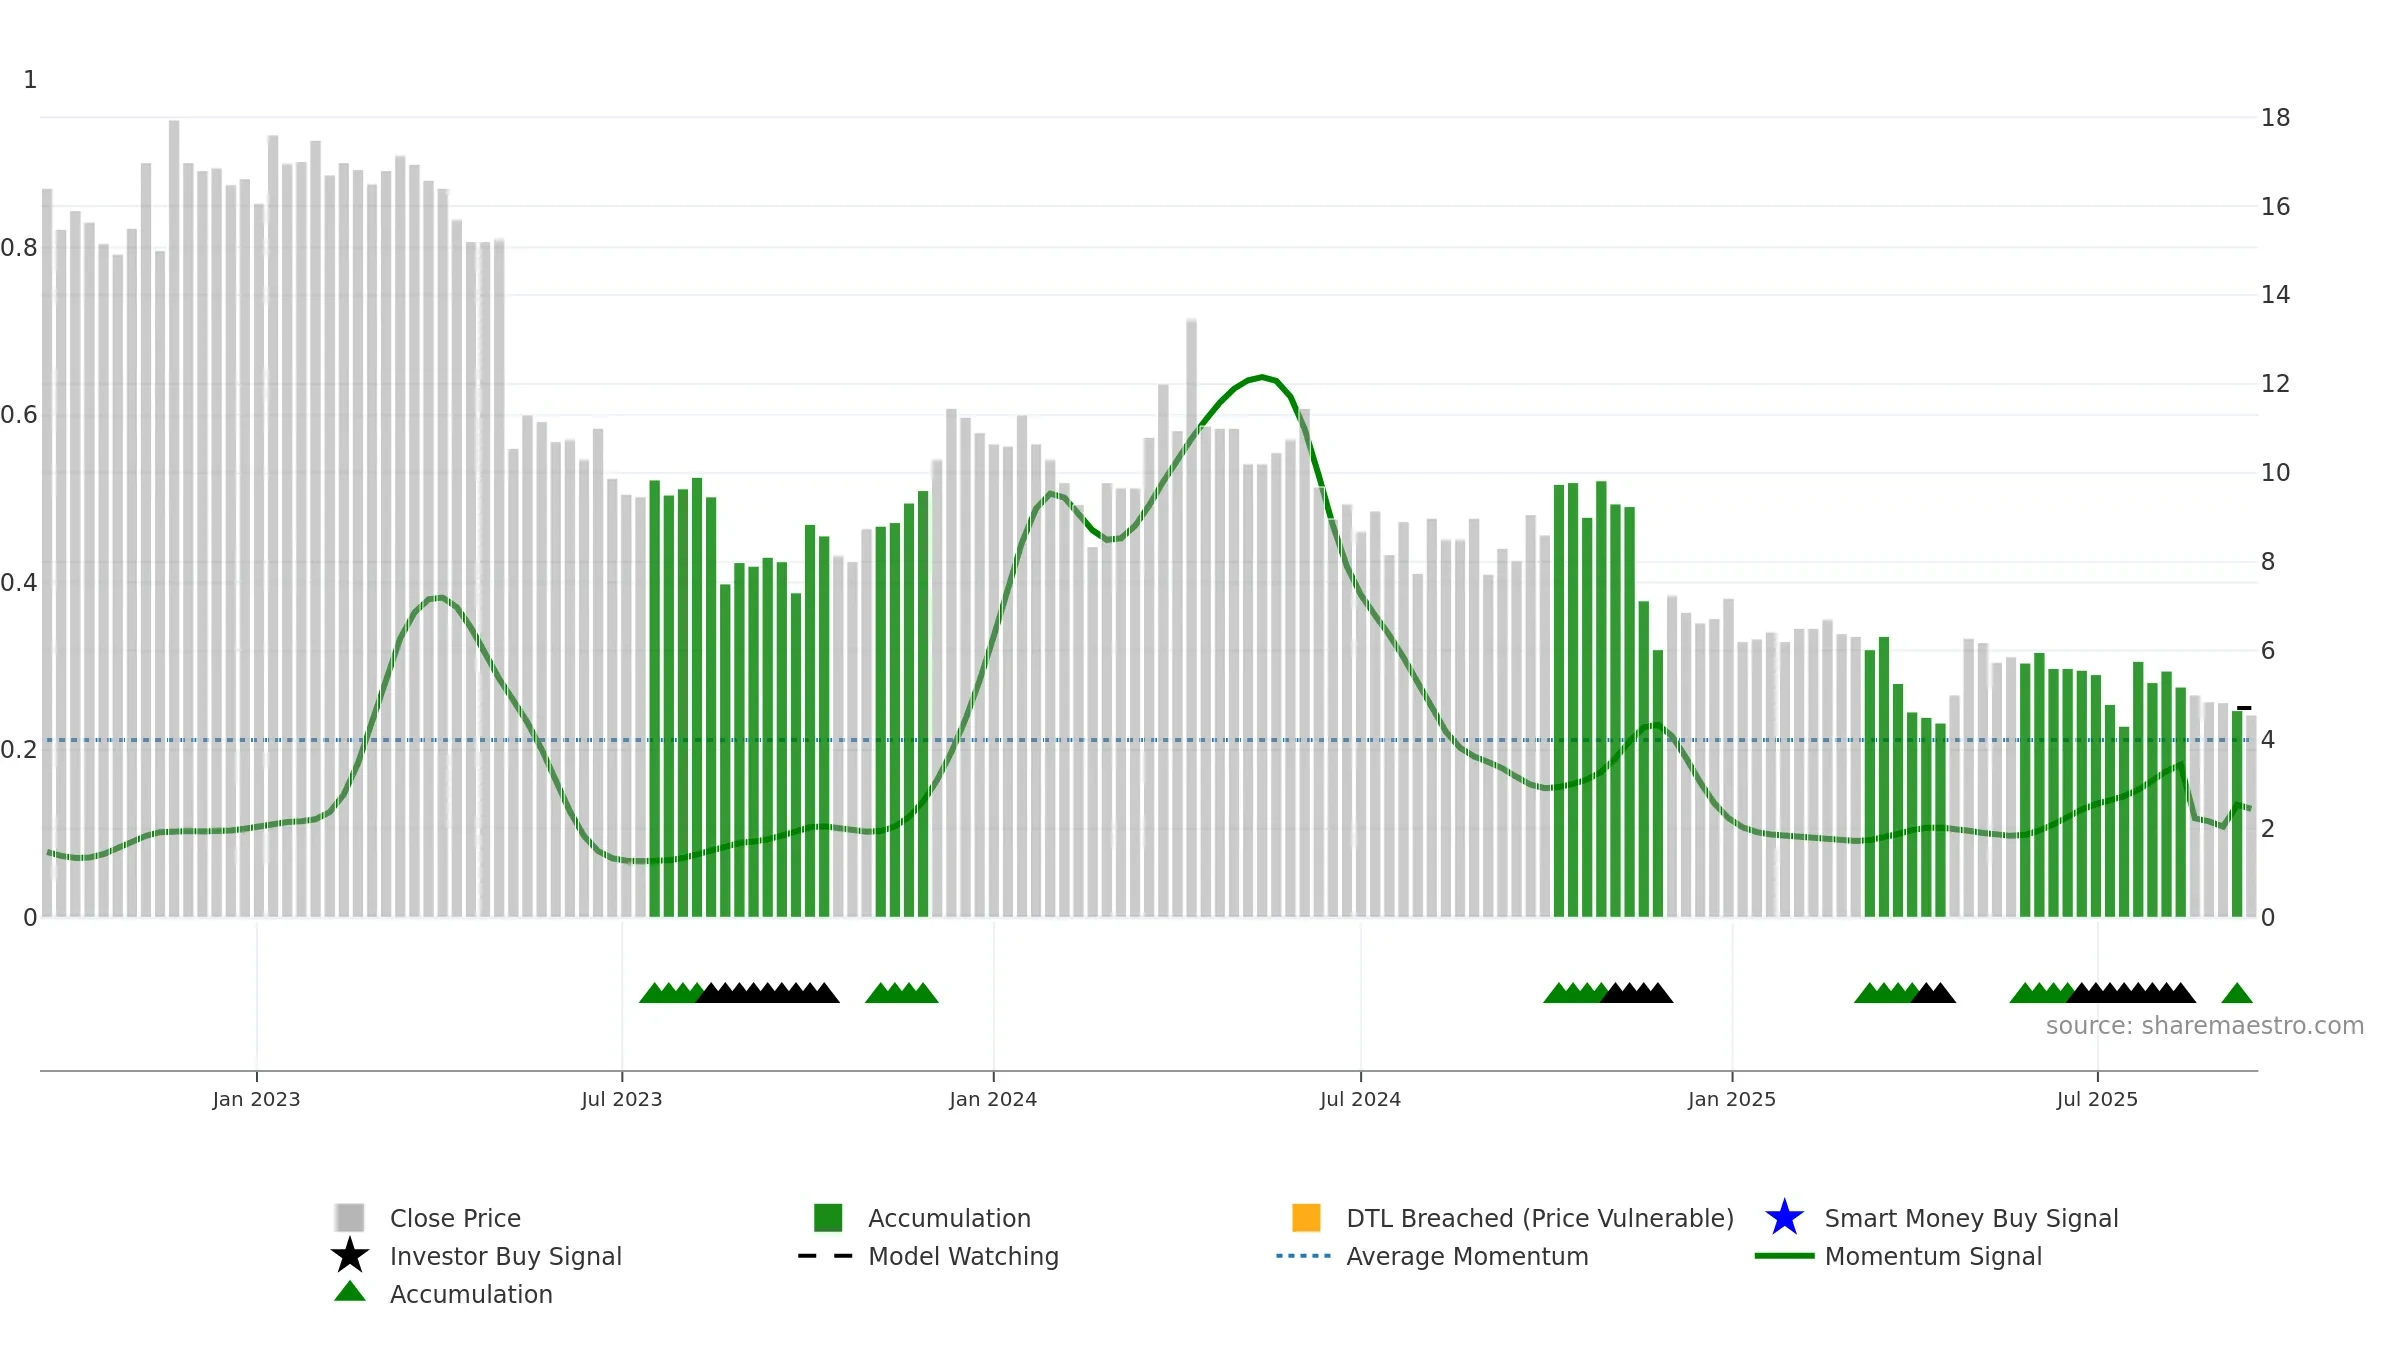Click the green Accumulation triangle legend icon
2400x1350 pixels.
tap(350, 1291)
